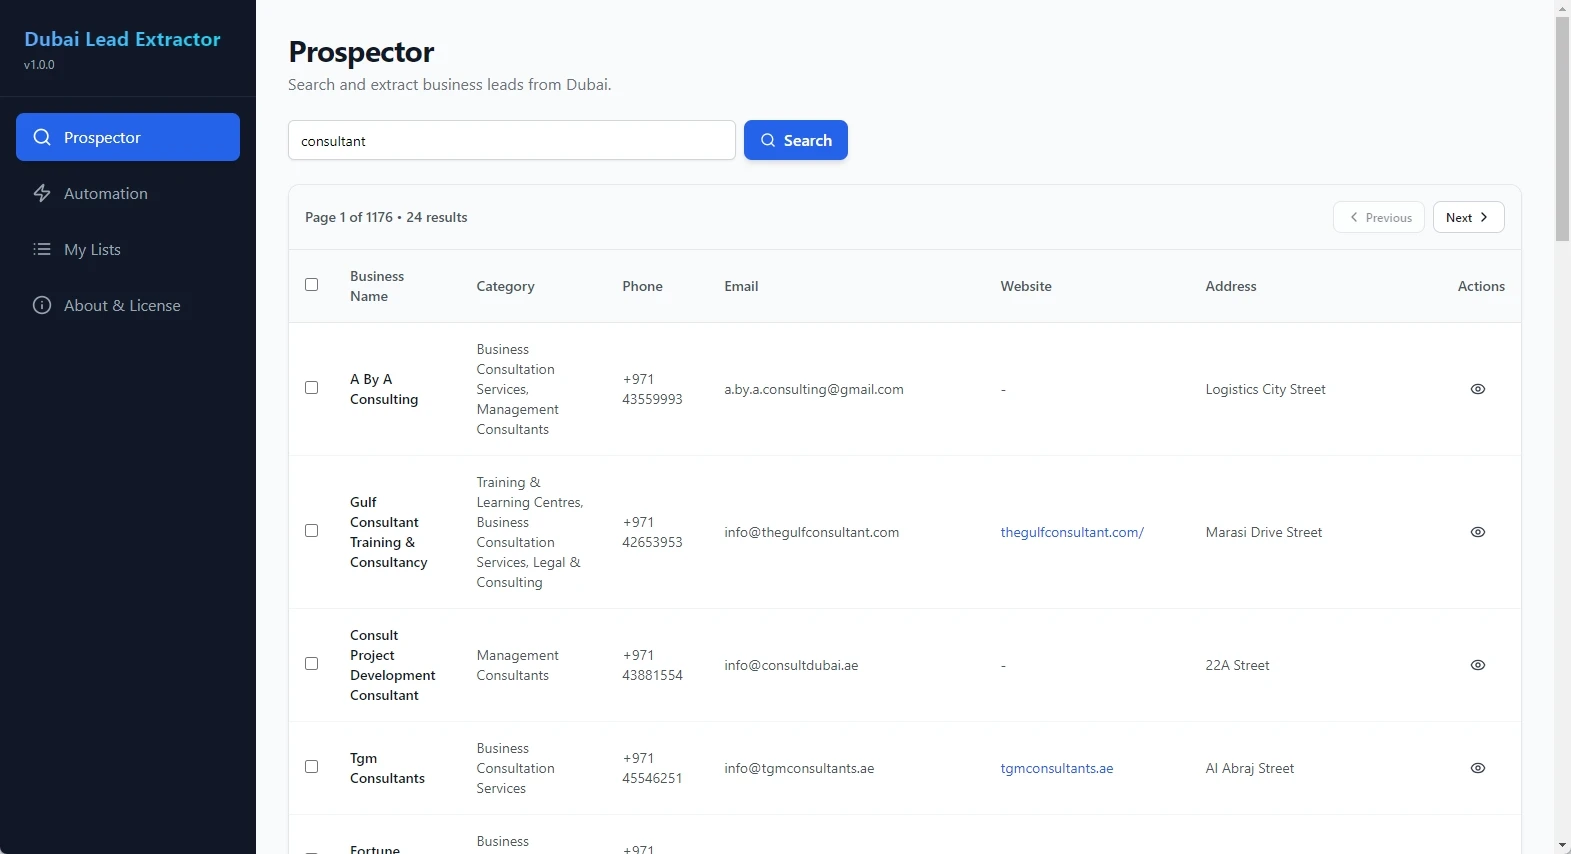Focus the search field containing 'consultant'

512,140
